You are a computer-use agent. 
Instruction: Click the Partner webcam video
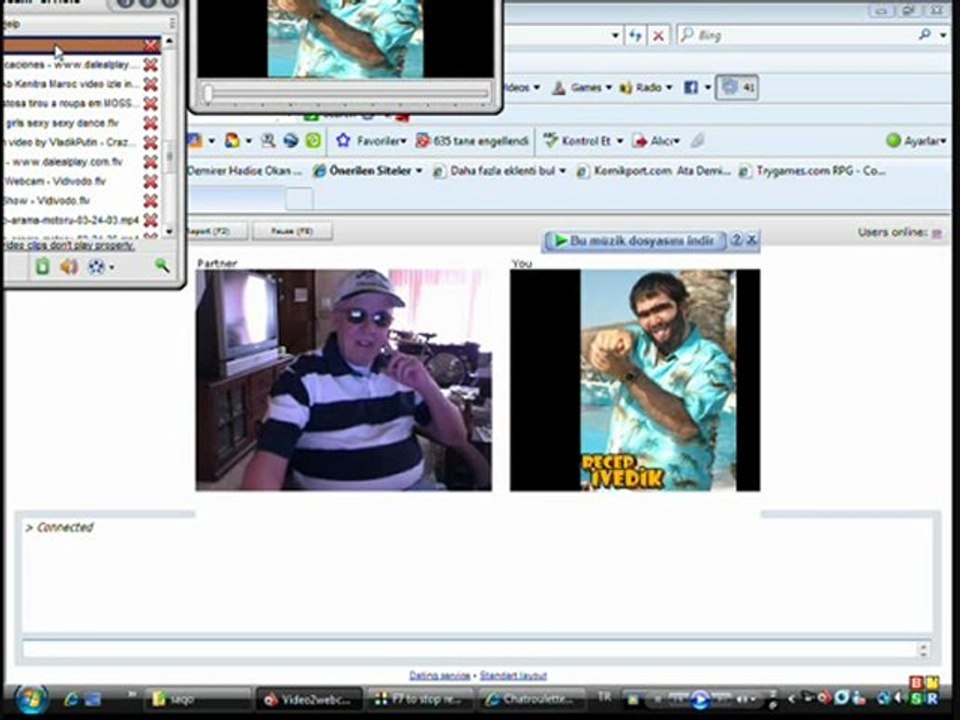pyautogui.click(x=343, y=380)
